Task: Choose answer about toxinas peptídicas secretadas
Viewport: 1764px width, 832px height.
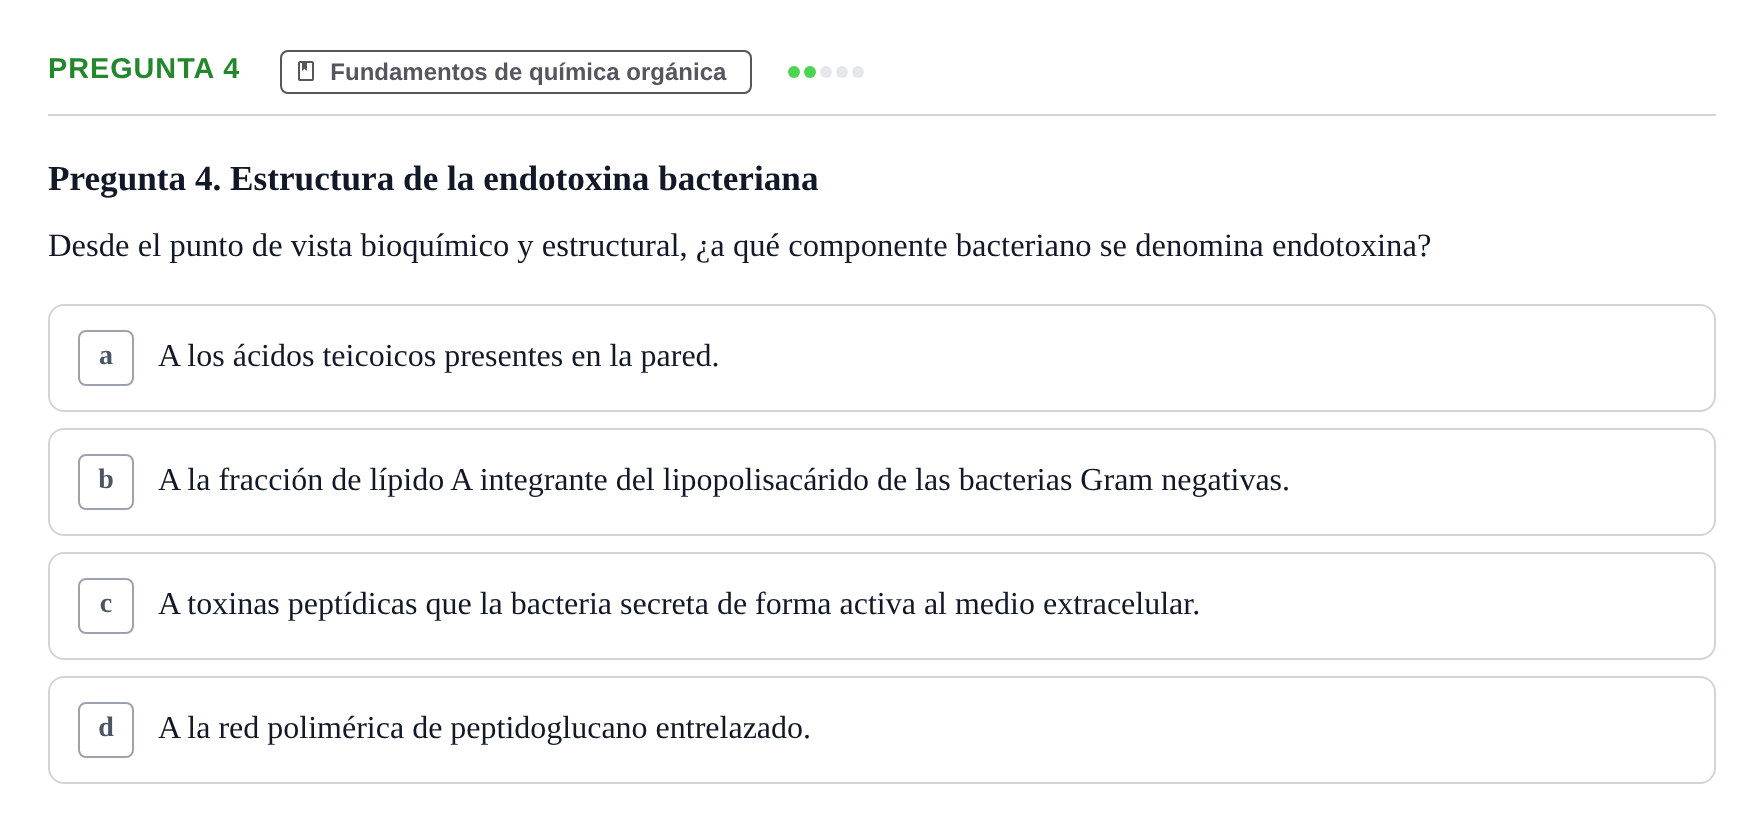Action: click(x=882, y=606)
